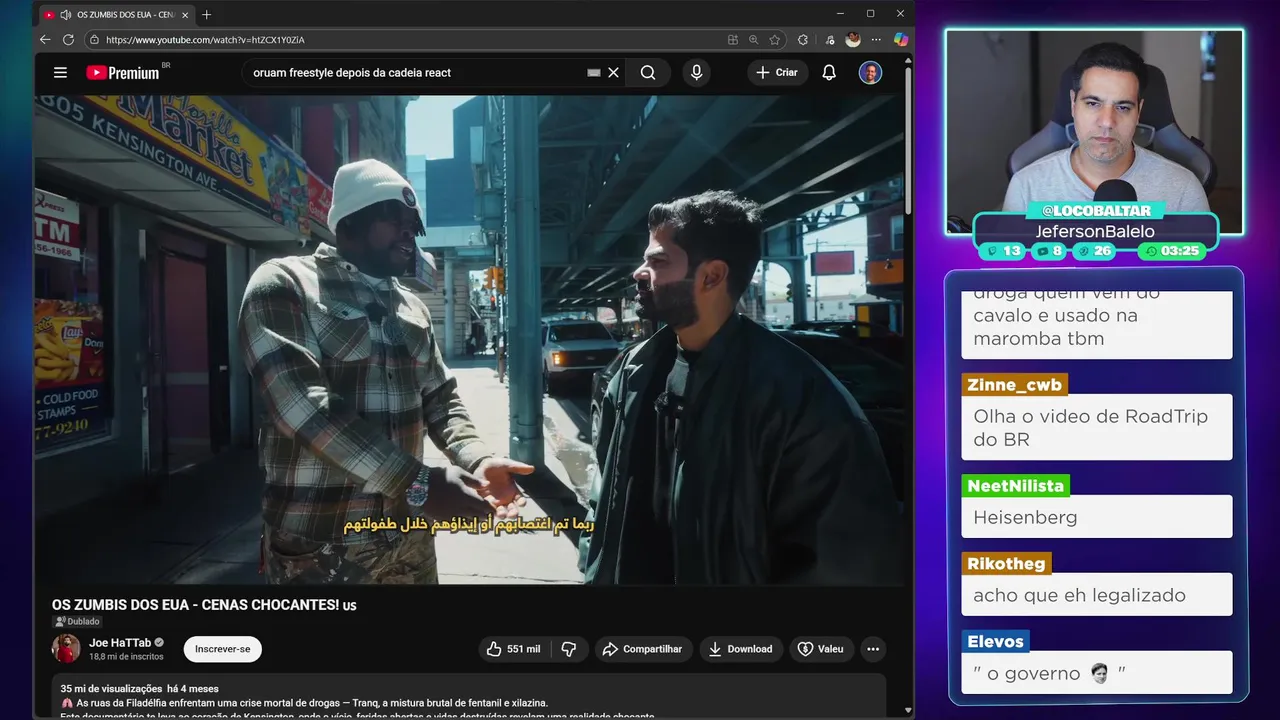Open the browser profile avatar
The height and width of the screenshot is (720, 1280).
pyautogui.click(x=853, y=40)
